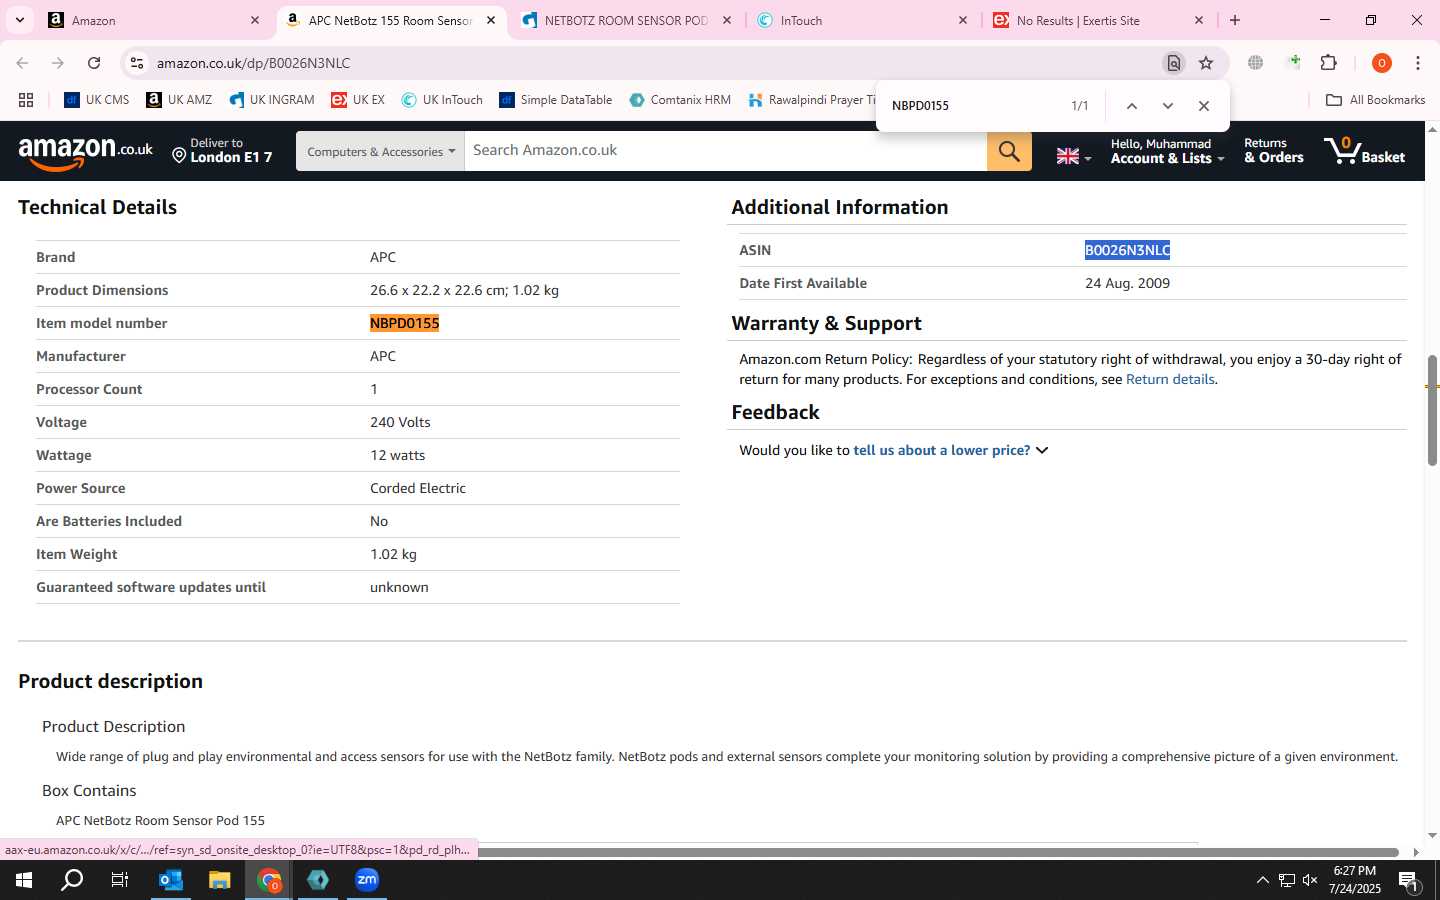1440x900 pixels.
Task: Click the highlighted model number NBPD0155
Action: [404, 323]
